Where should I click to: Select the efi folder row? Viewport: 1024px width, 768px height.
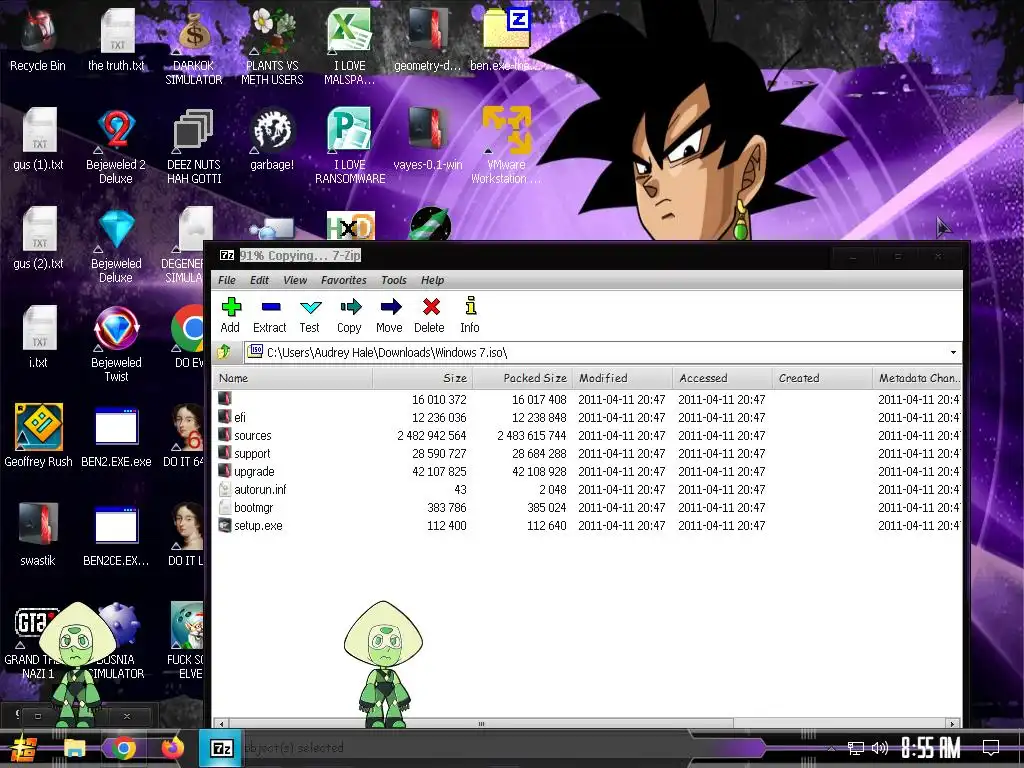588,417
